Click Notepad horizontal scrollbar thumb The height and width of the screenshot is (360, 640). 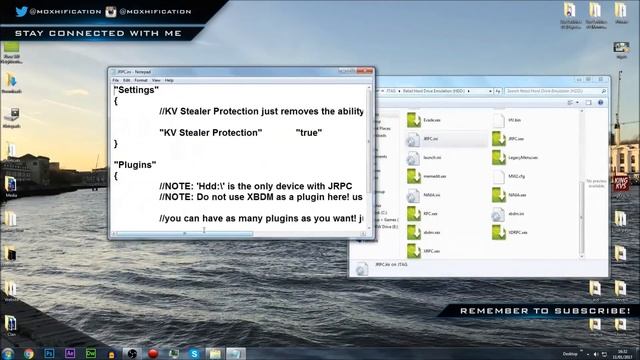[185, 233]
